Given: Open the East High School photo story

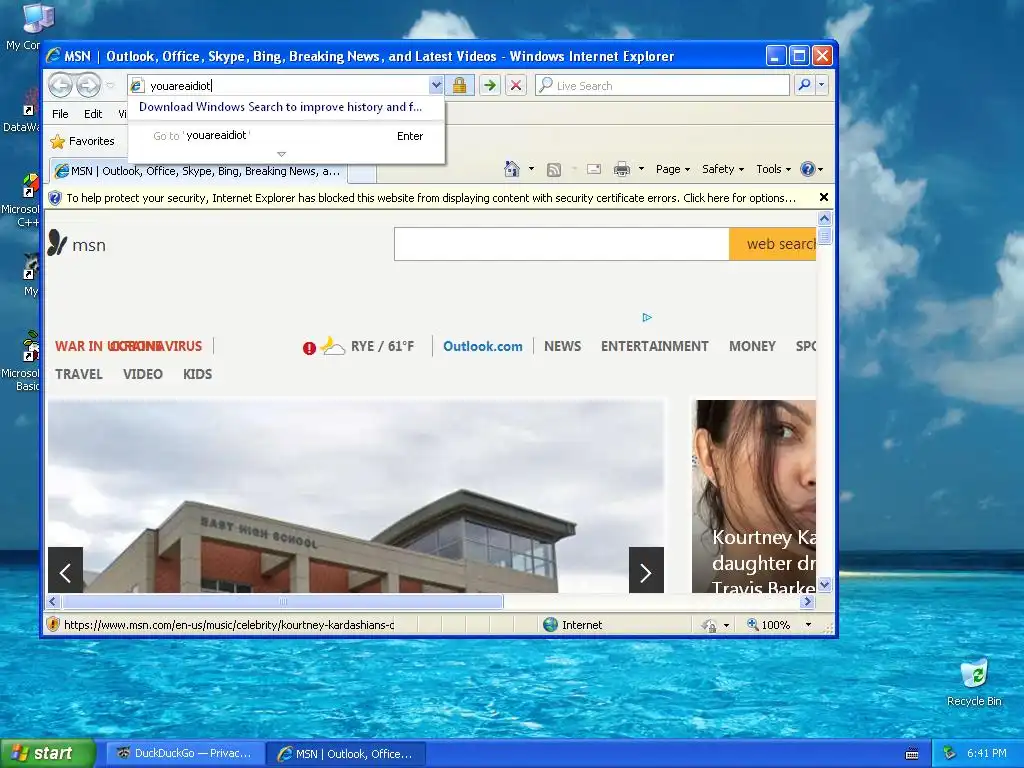Looking at the screenshot, I should coord(356,496).
